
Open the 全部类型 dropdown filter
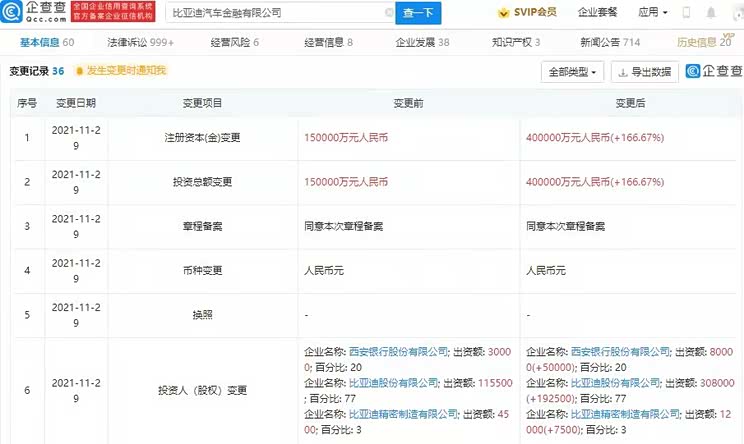pyautogui.click(x=572, y=72)
